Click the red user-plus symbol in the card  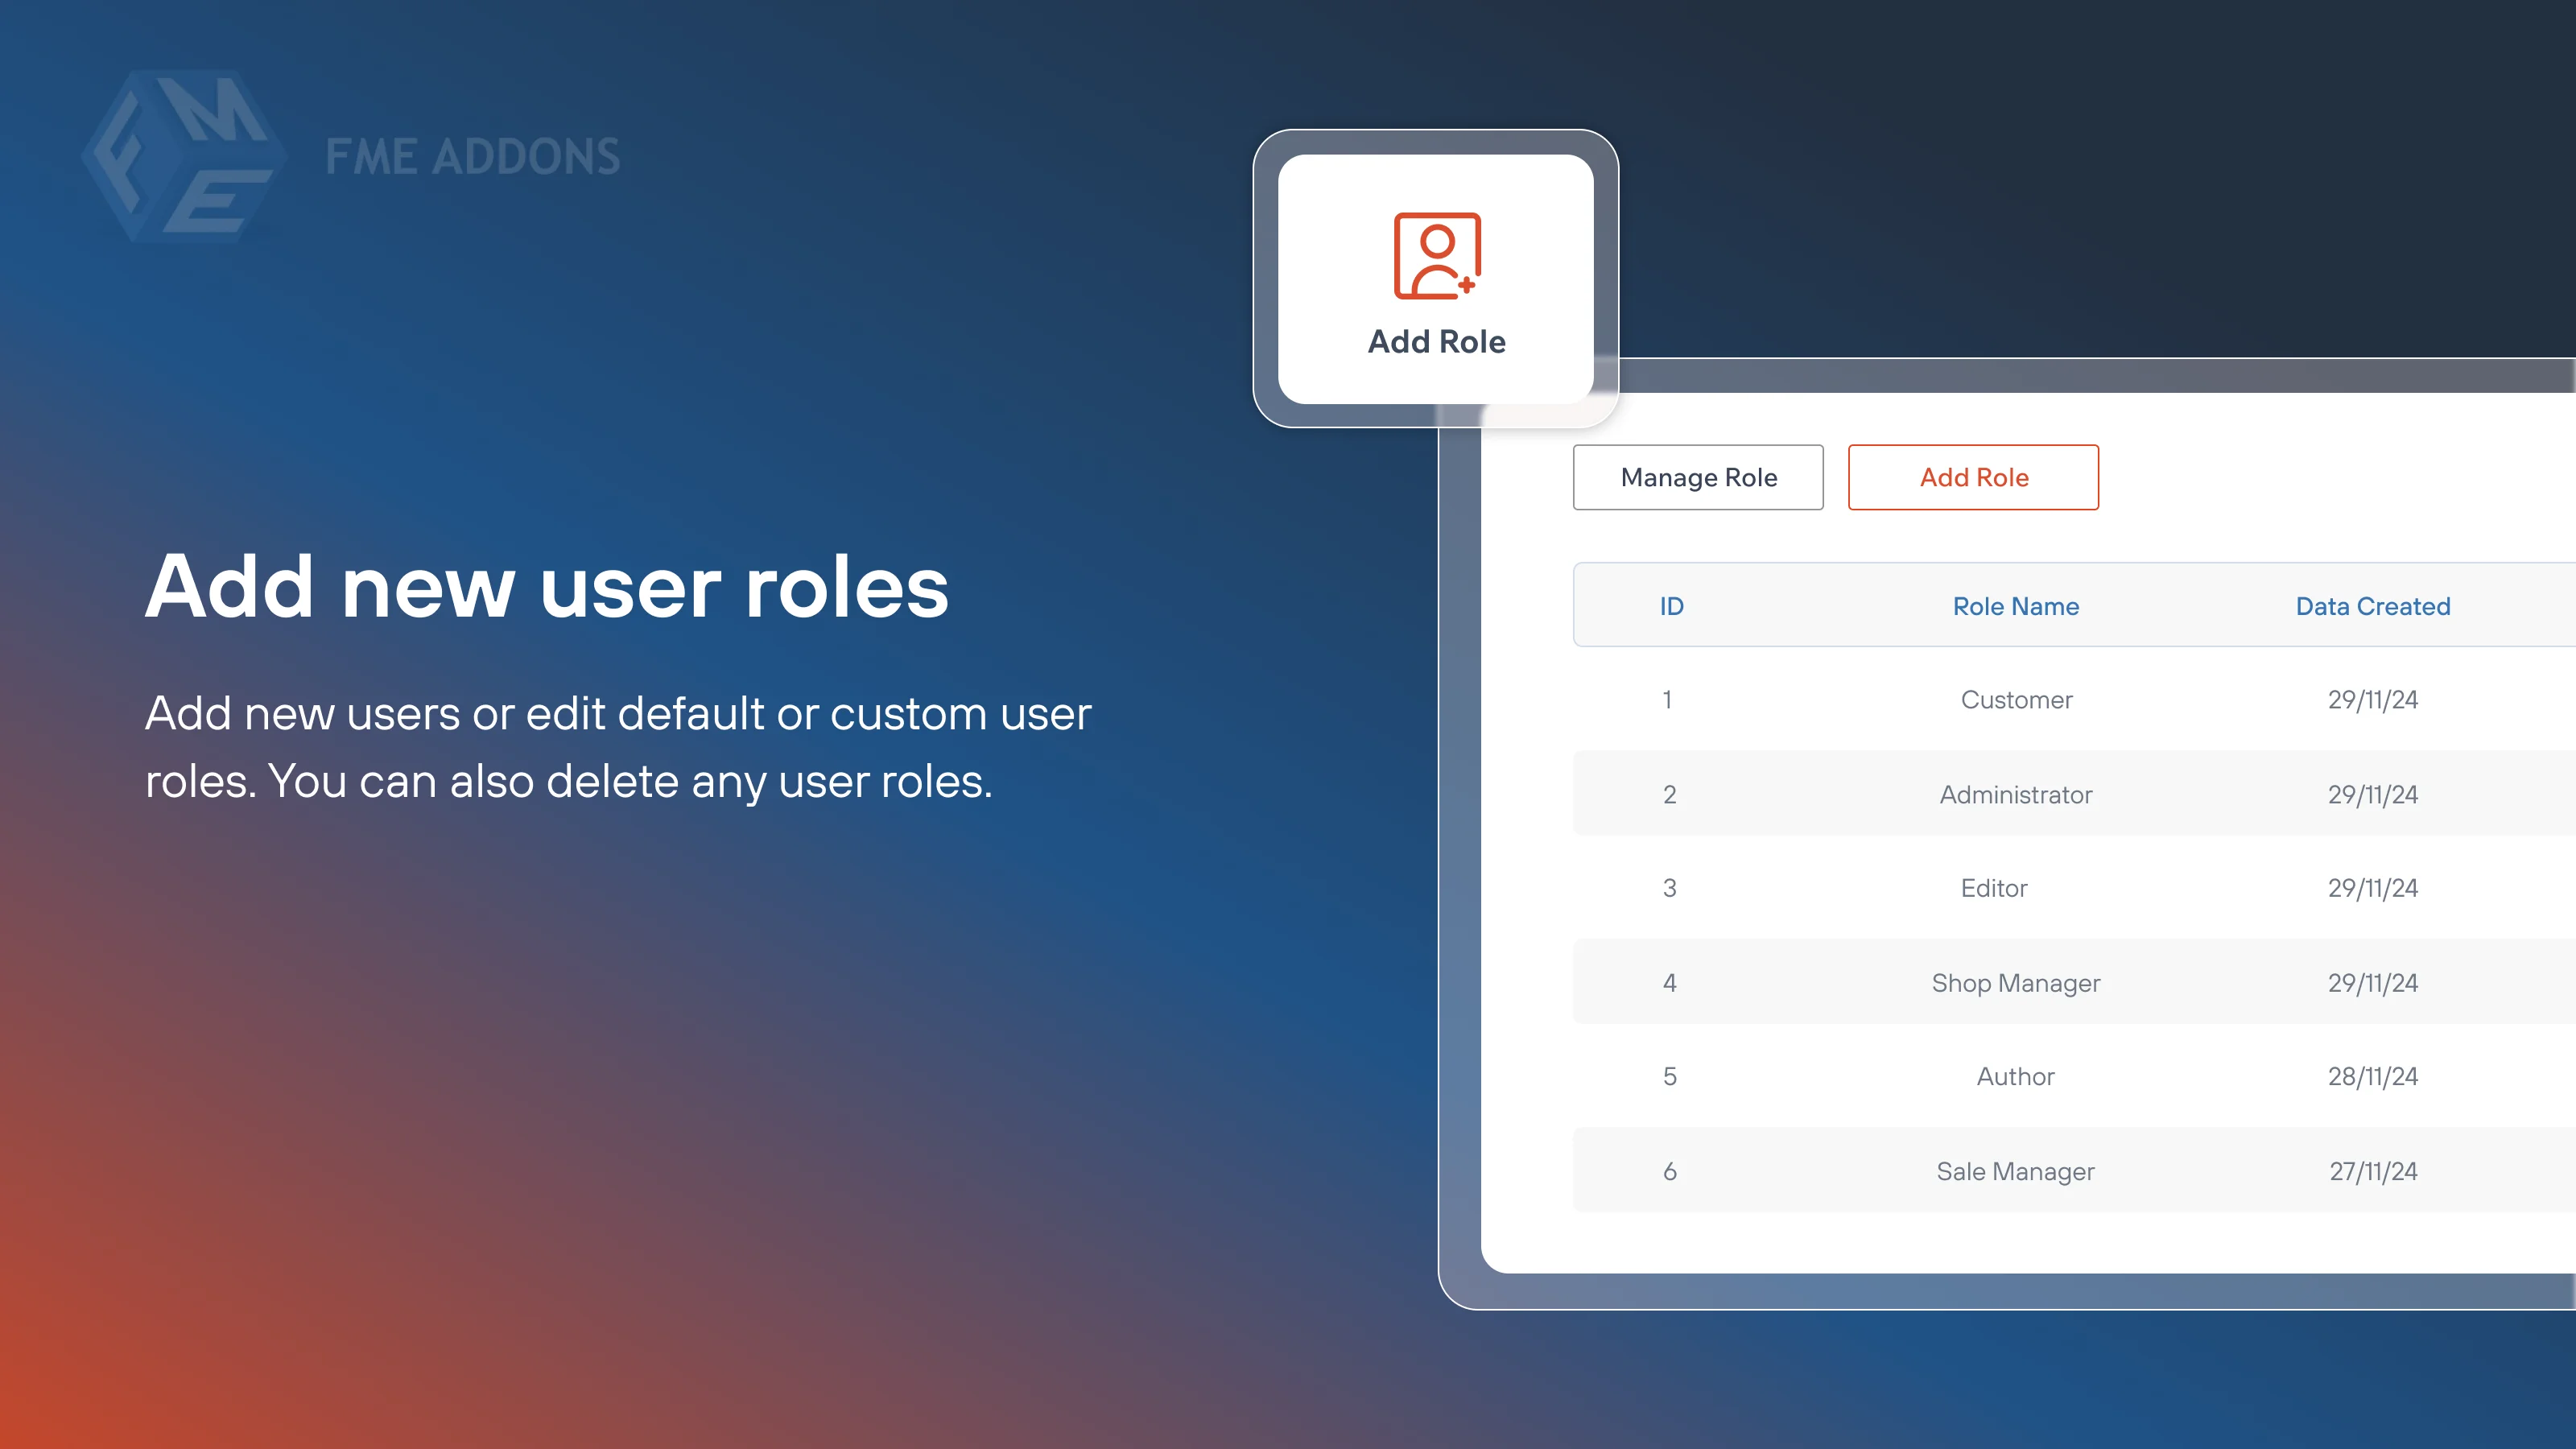(x=1435, y=258)
